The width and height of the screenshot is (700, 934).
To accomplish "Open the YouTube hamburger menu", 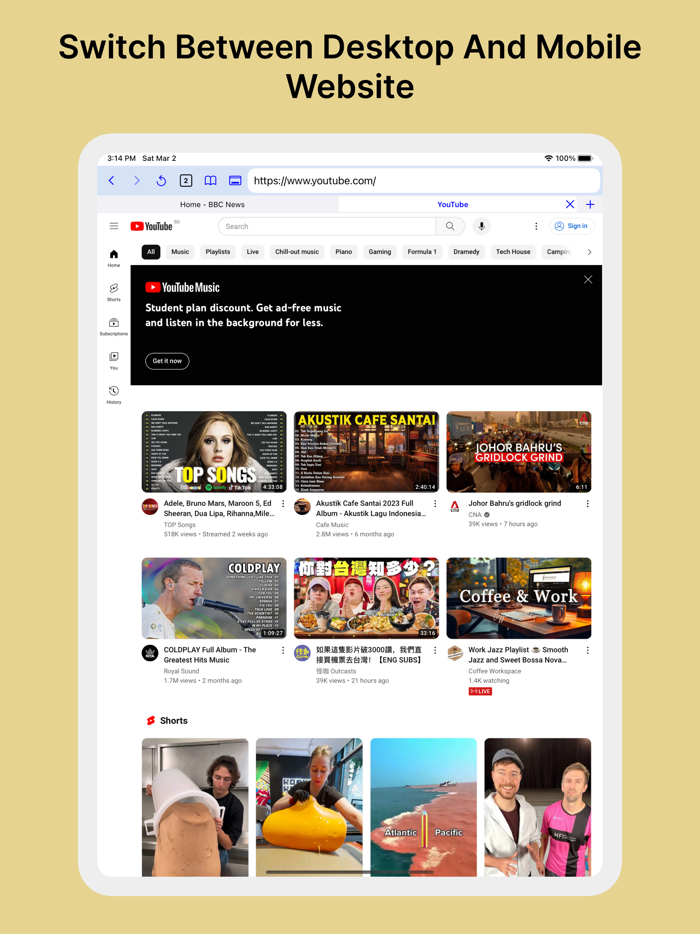I will pyautogui.click(x=114, y=226).
